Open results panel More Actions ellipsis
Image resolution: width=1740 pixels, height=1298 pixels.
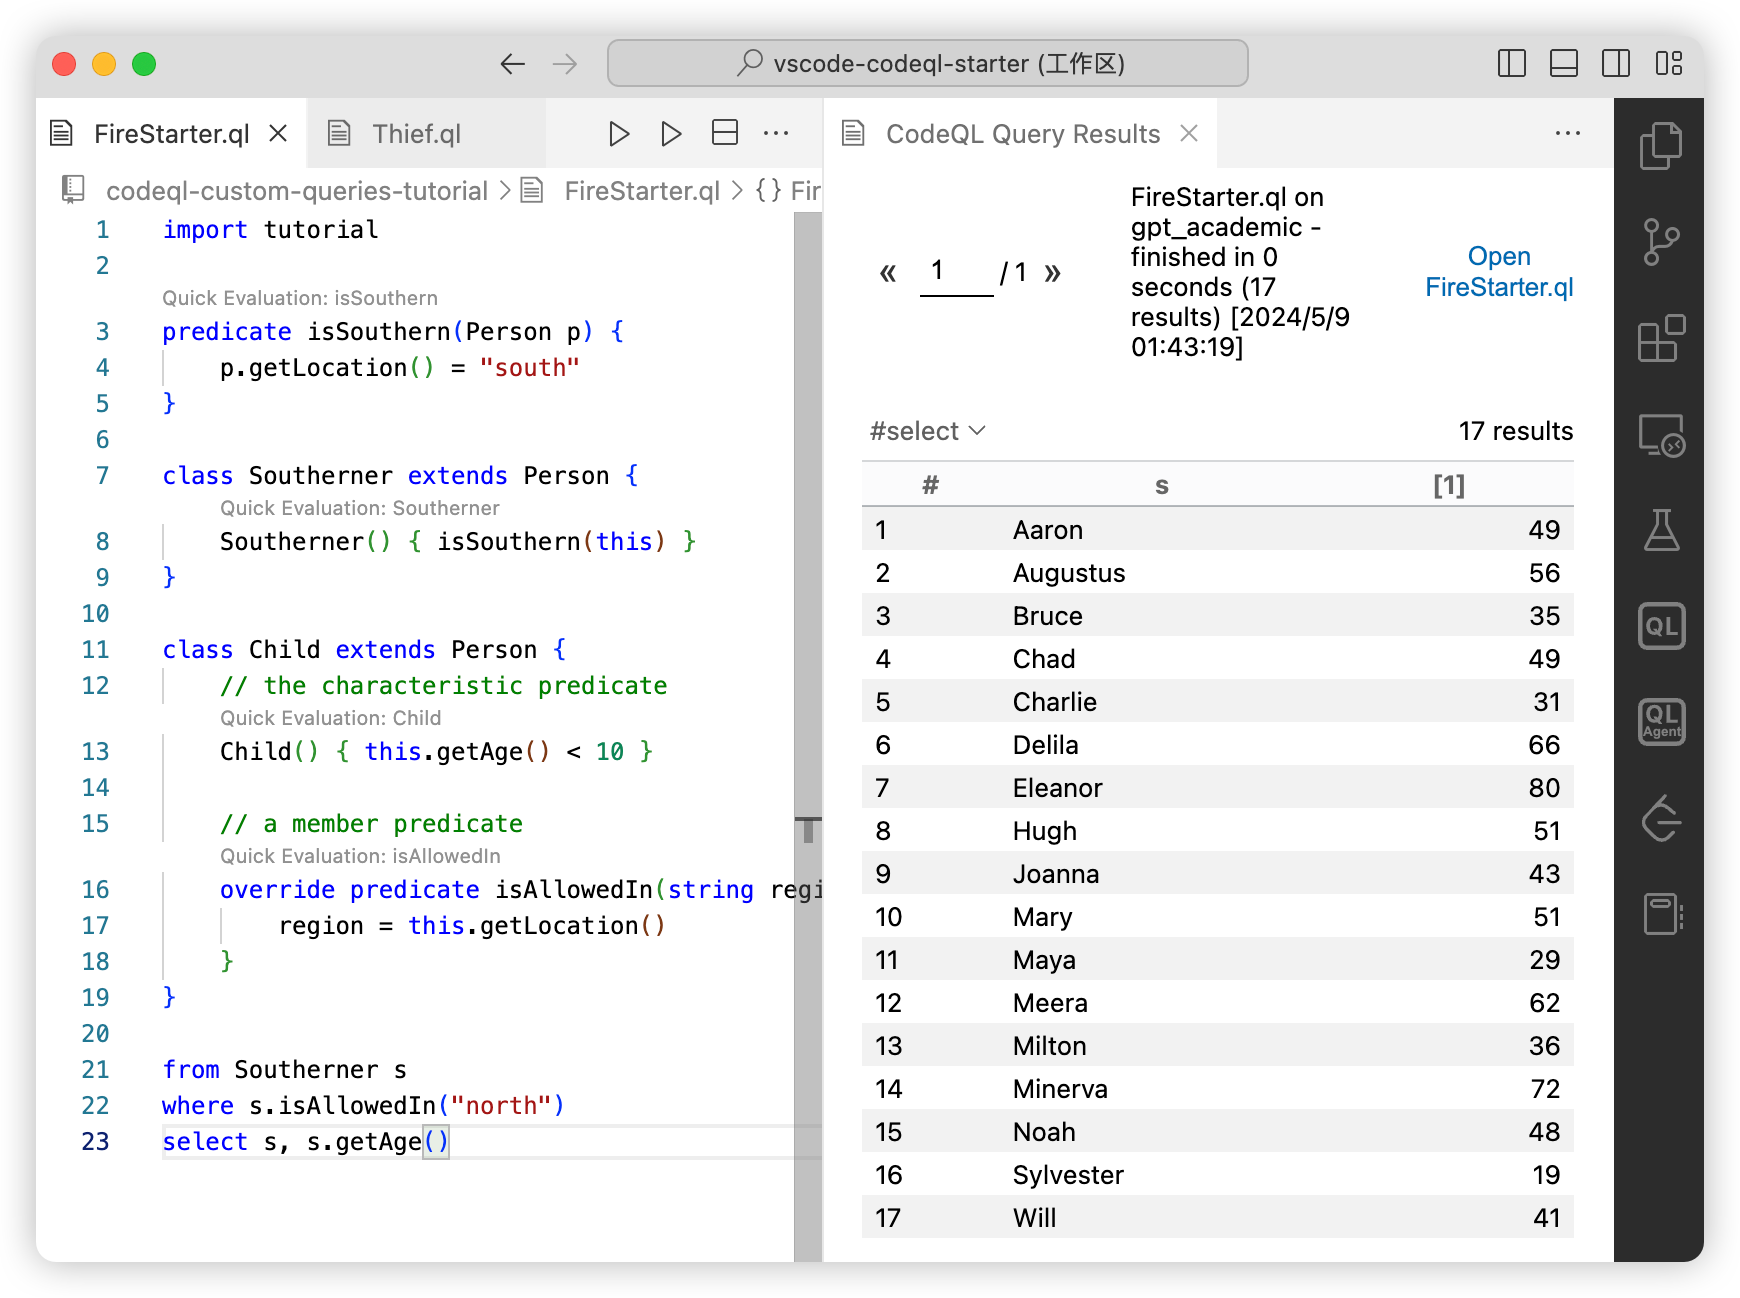click(1567, 133)
